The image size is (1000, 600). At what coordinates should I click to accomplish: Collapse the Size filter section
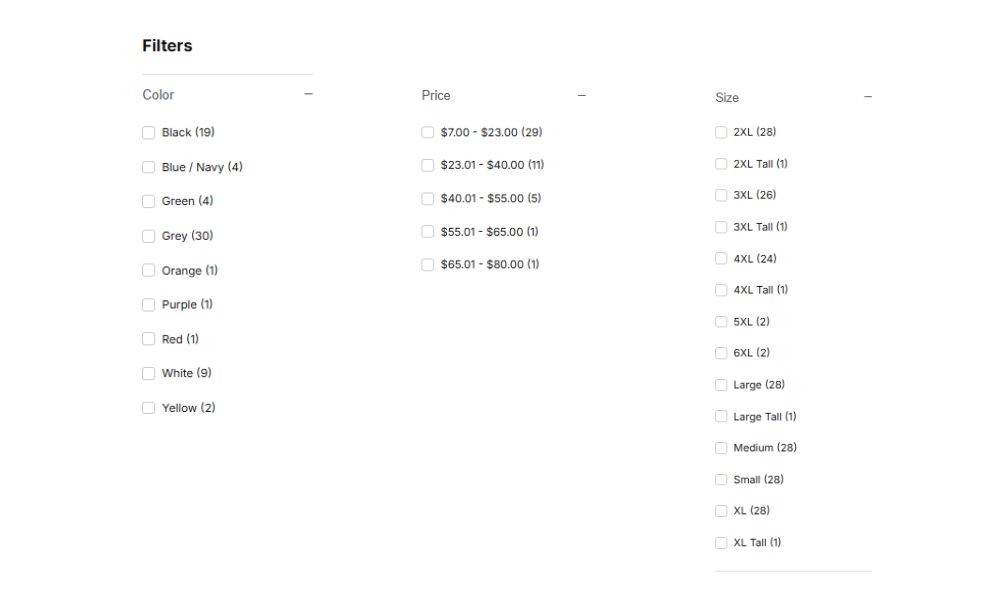[x=867, y=97]
